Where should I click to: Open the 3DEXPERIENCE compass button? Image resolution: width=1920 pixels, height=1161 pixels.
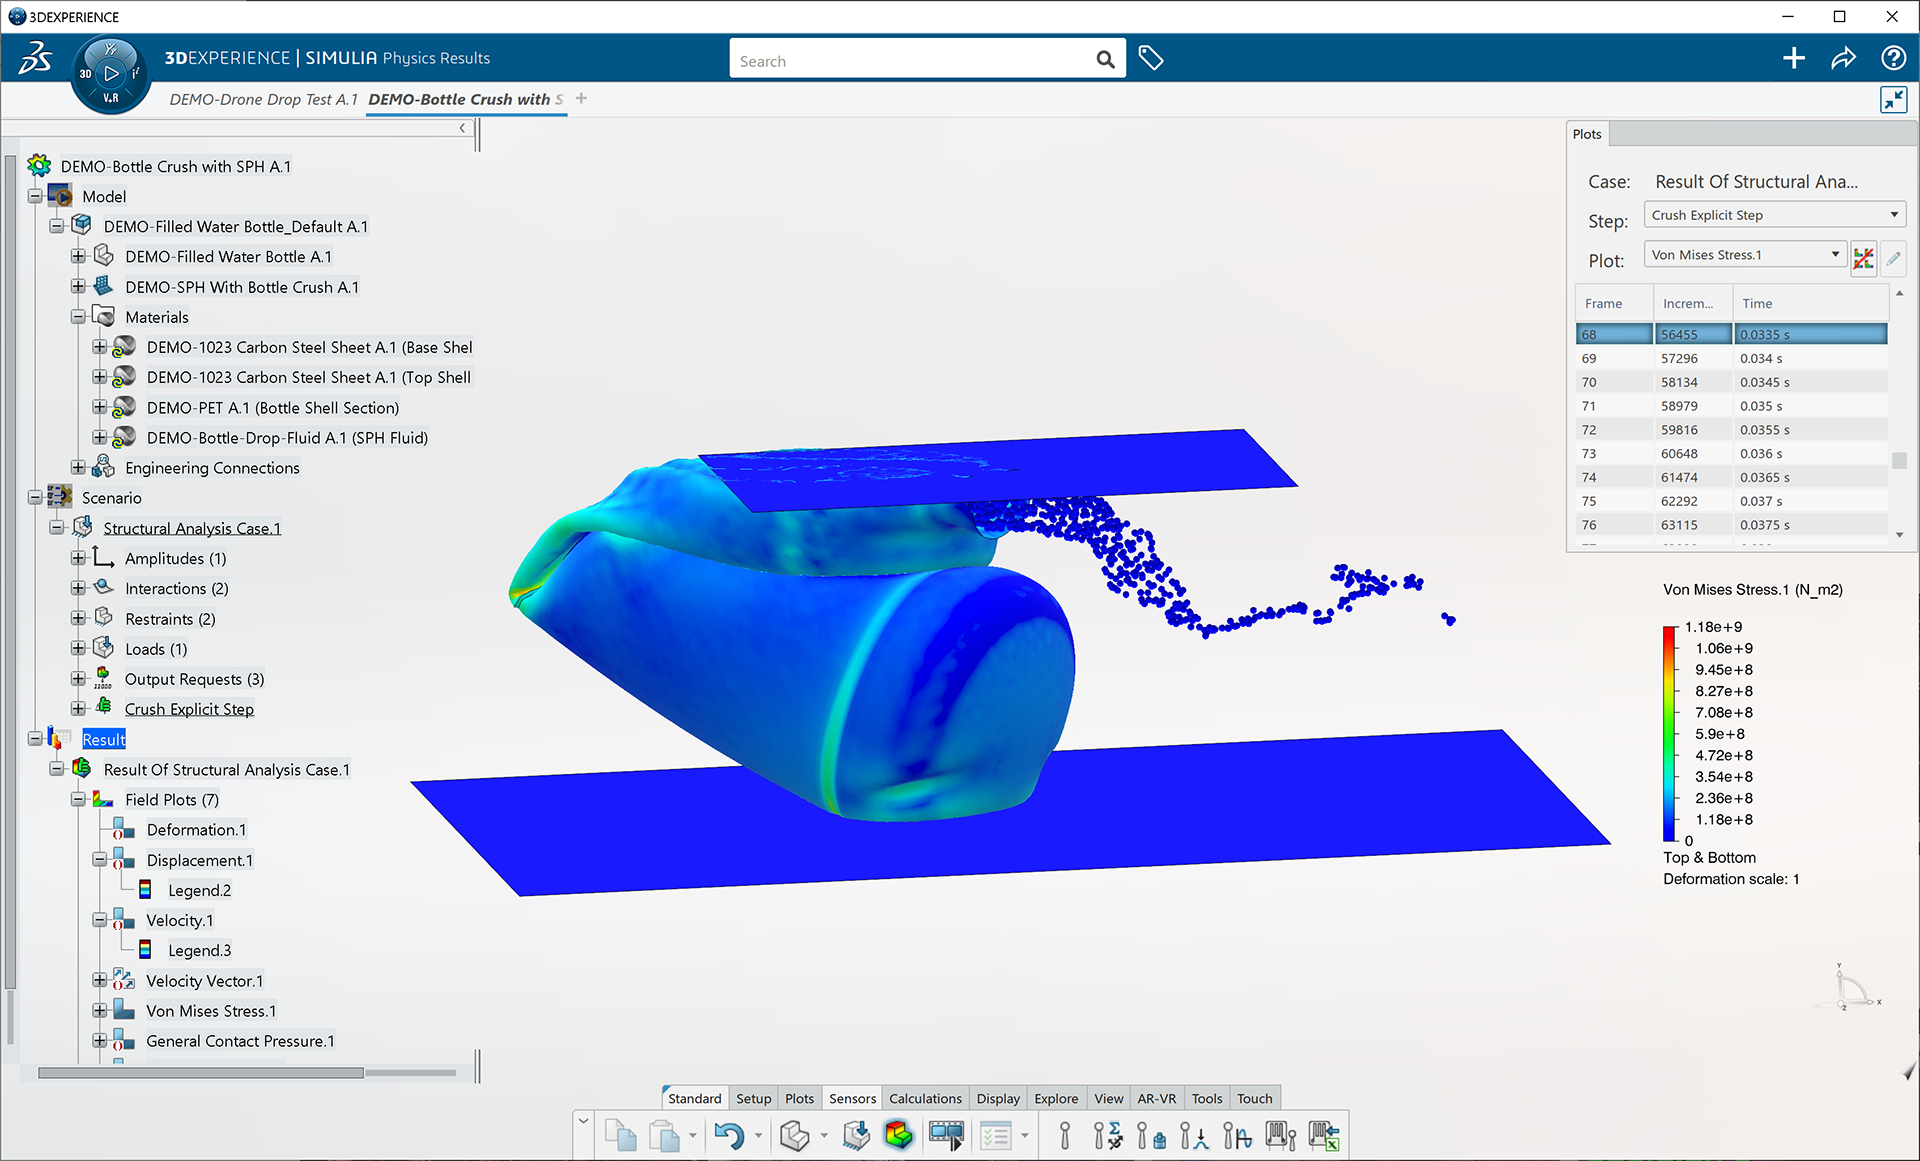111,73
